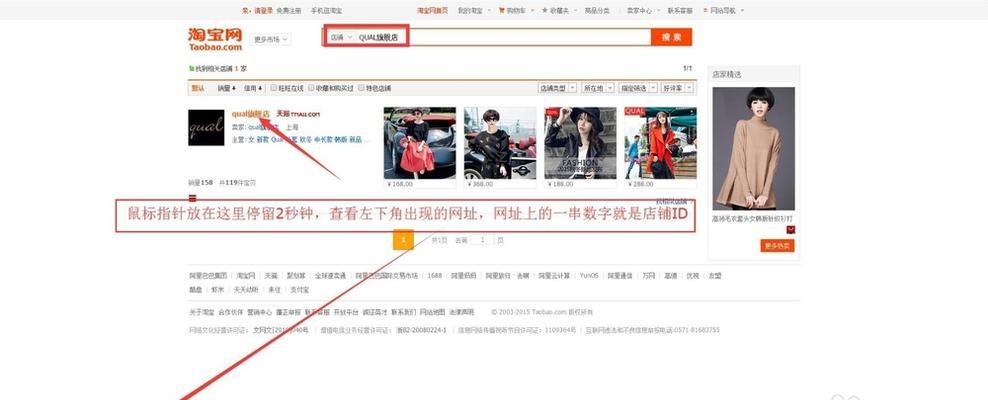This screenshot has height=400, width=988.
Task: Open 联系客服 in the top bar
Action: tap(680, 11)
